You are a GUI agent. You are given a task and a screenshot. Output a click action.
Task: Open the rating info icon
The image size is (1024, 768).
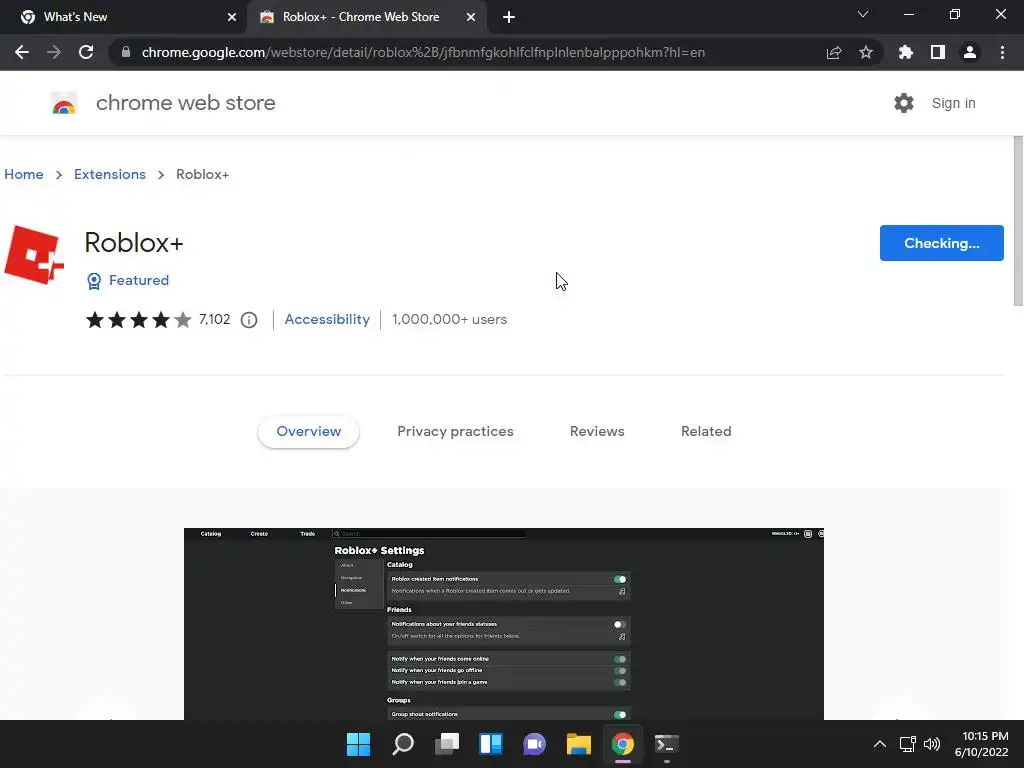[249, 320]
